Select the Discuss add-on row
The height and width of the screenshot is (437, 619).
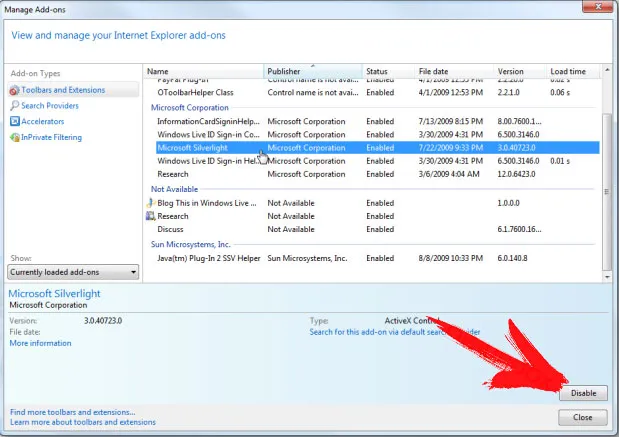[x=373, y=229]
